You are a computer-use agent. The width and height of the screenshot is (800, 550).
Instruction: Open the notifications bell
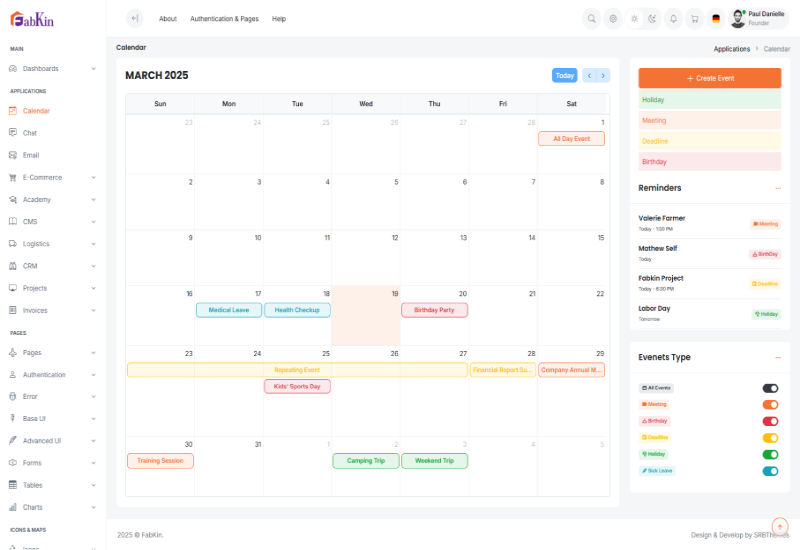click(x=673, y=18)
